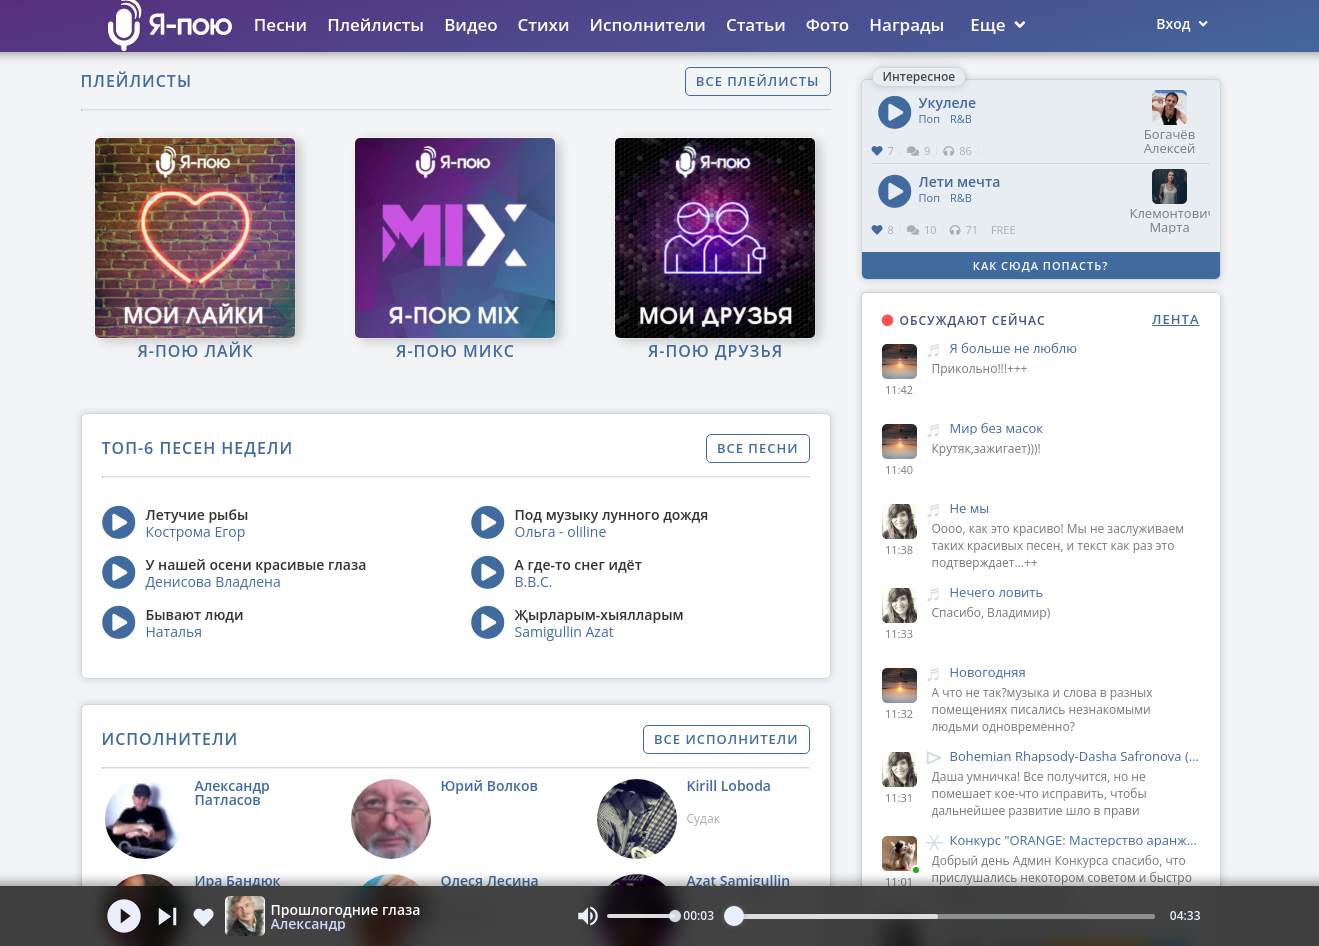Play А где-то снег идёт

tap(487, 572)
